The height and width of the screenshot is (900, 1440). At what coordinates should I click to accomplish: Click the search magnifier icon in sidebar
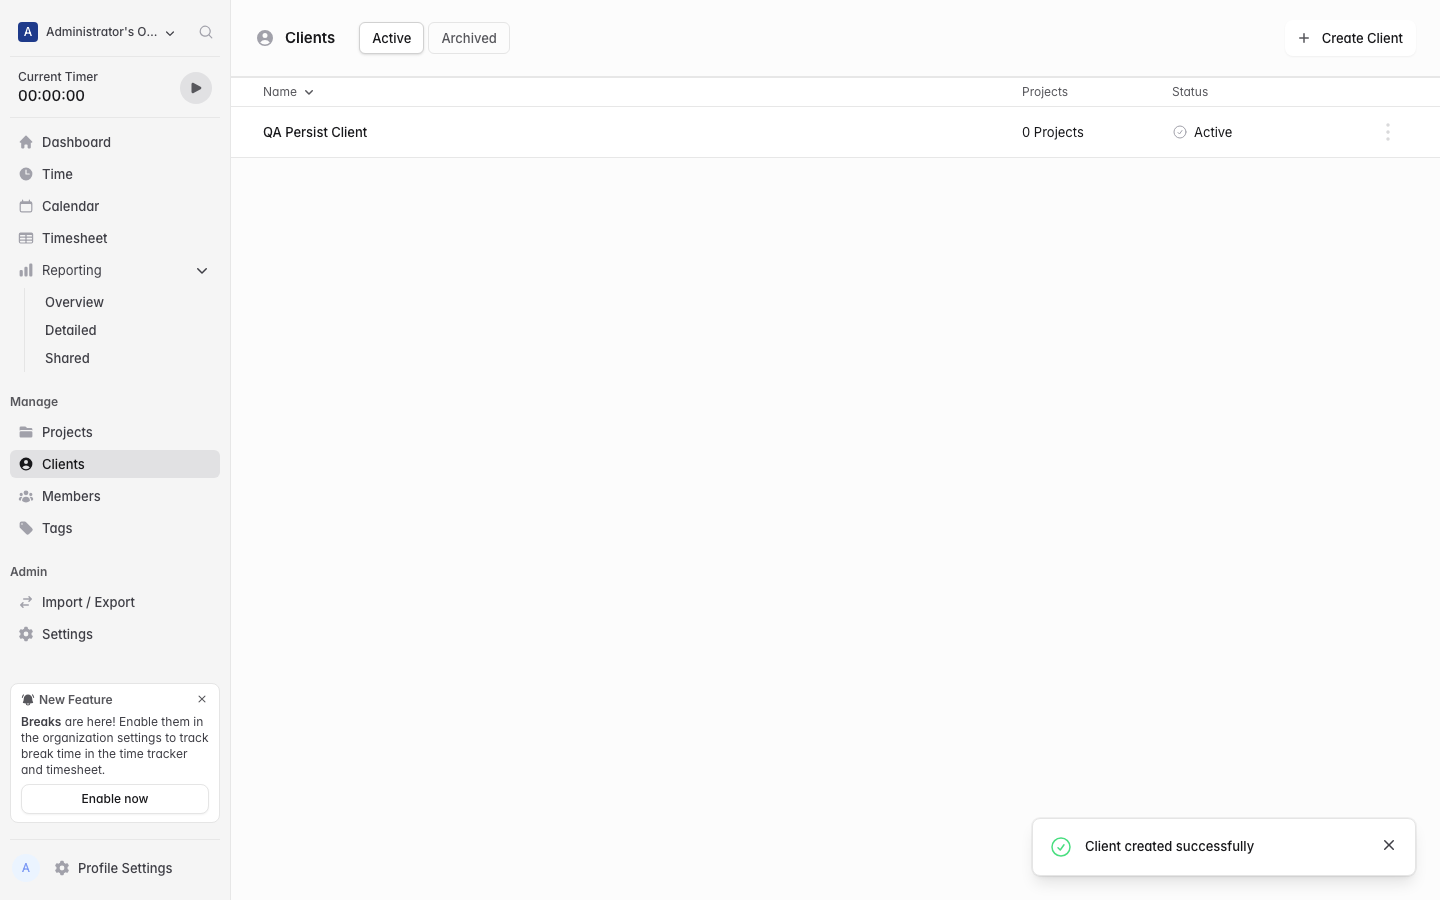pos(206,32)
